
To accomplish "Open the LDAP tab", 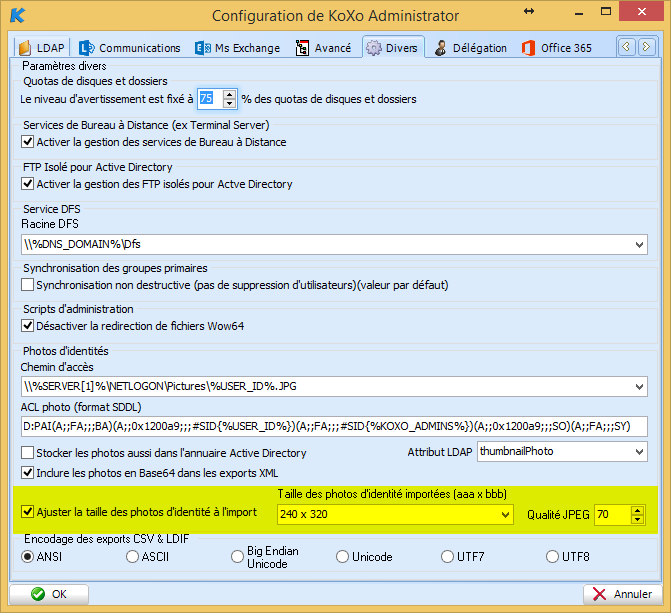I will coord(42,48).
